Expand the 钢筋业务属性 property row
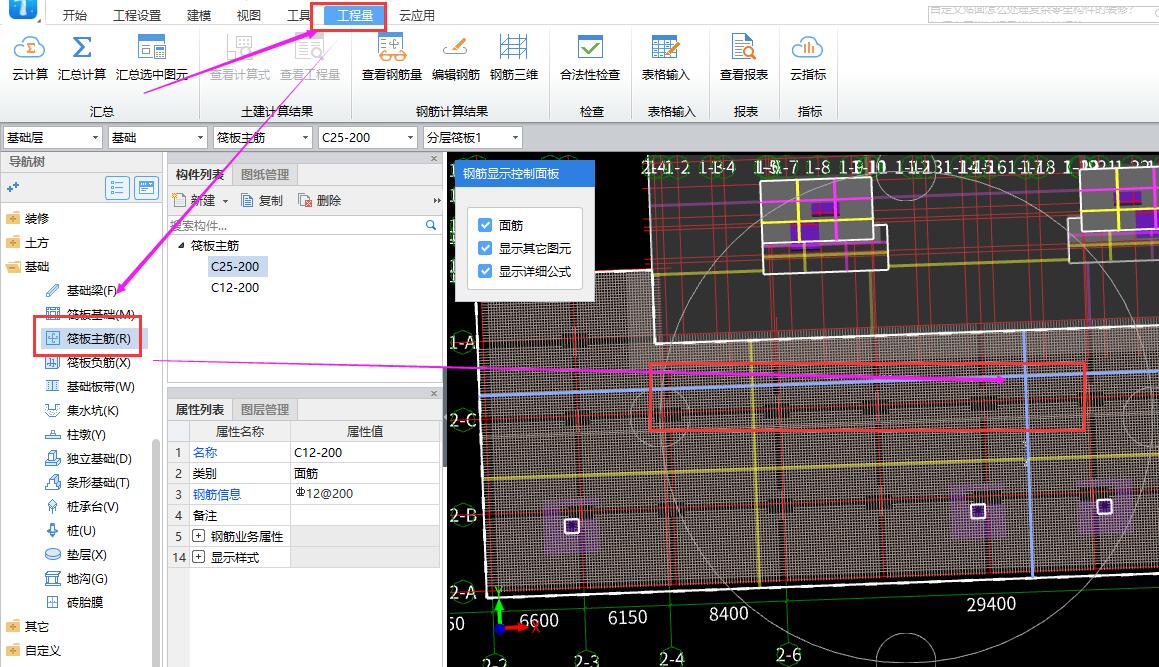The image size is (1159, 667). (198, 535)
